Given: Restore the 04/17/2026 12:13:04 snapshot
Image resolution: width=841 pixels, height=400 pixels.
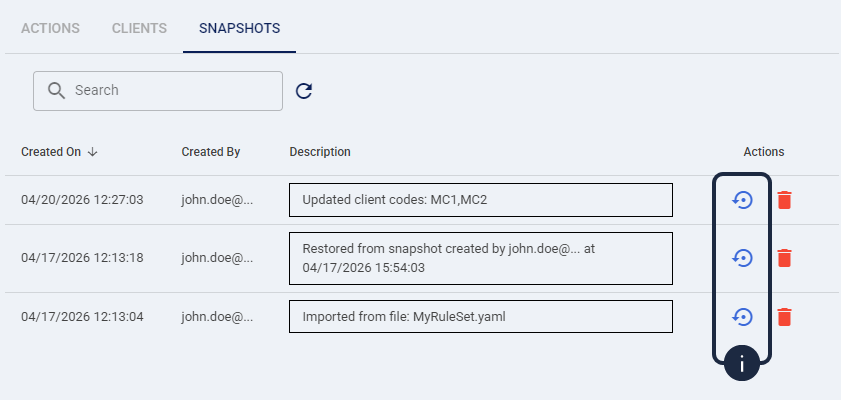Looking at the screenshot, I should click(742, 317).
